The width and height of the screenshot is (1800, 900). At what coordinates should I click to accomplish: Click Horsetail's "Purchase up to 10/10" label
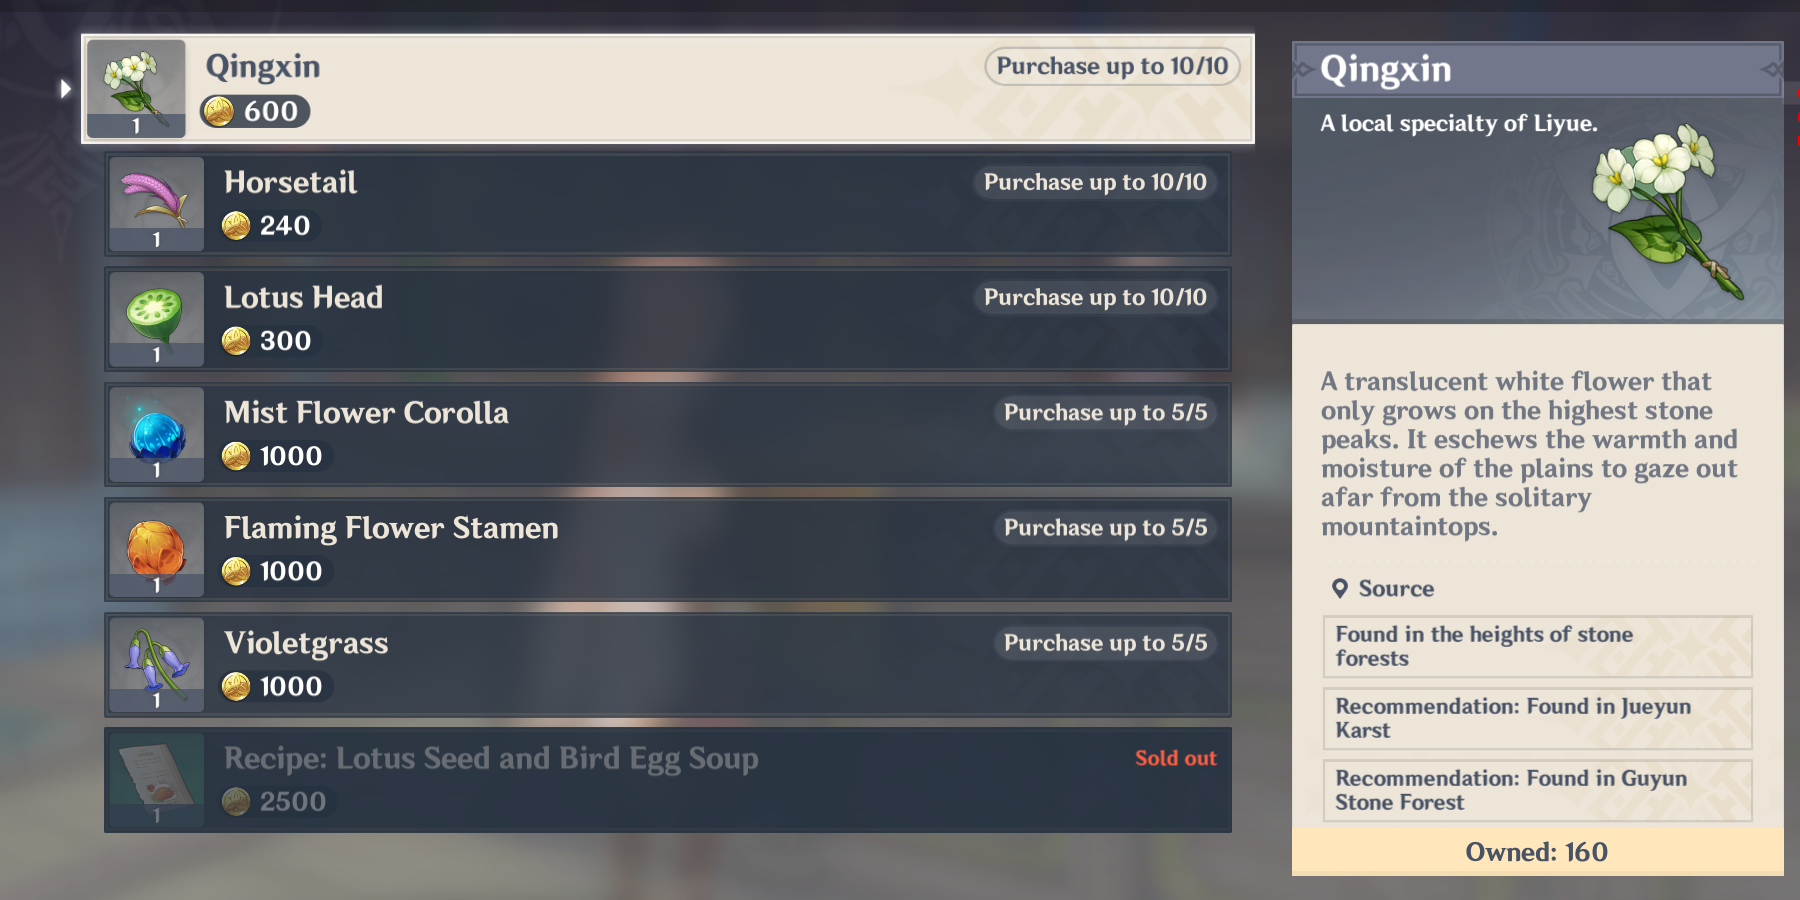[1095, 182]
